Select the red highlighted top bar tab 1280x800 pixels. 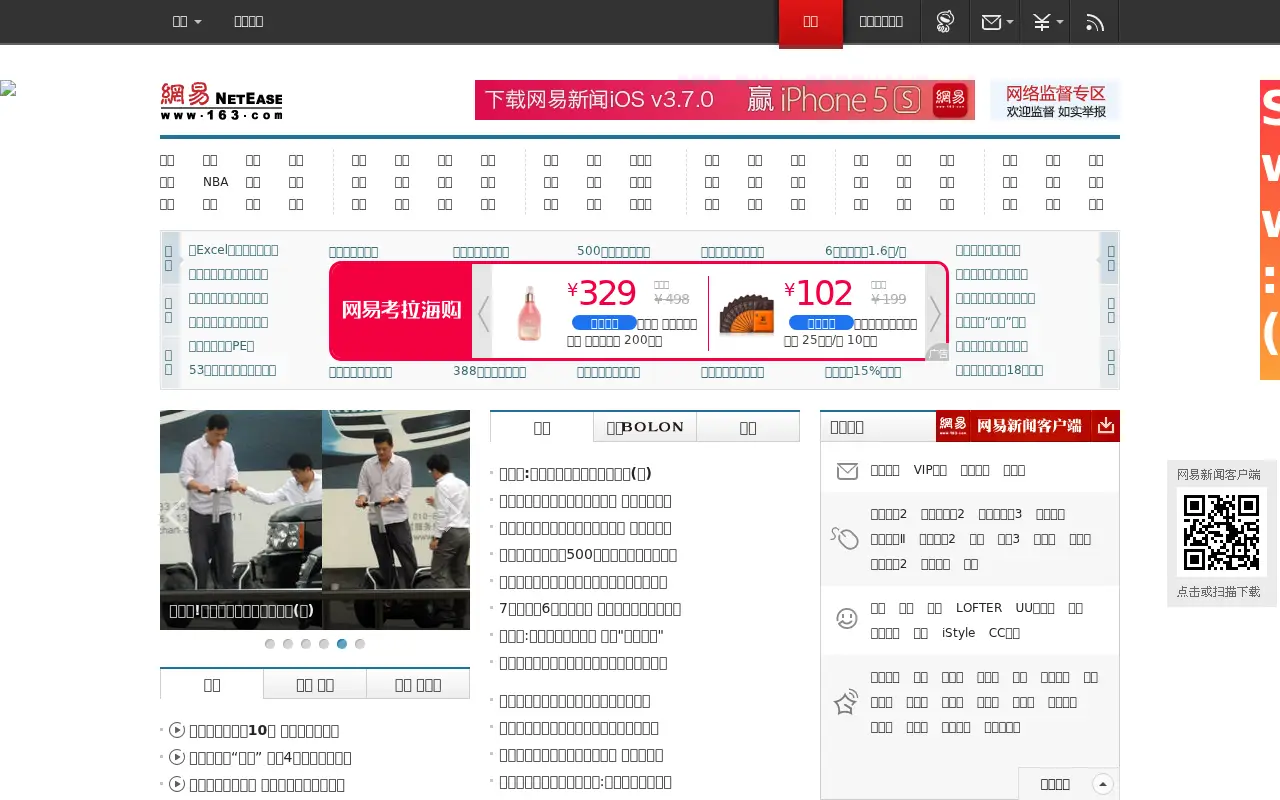(x=810, y=22)
